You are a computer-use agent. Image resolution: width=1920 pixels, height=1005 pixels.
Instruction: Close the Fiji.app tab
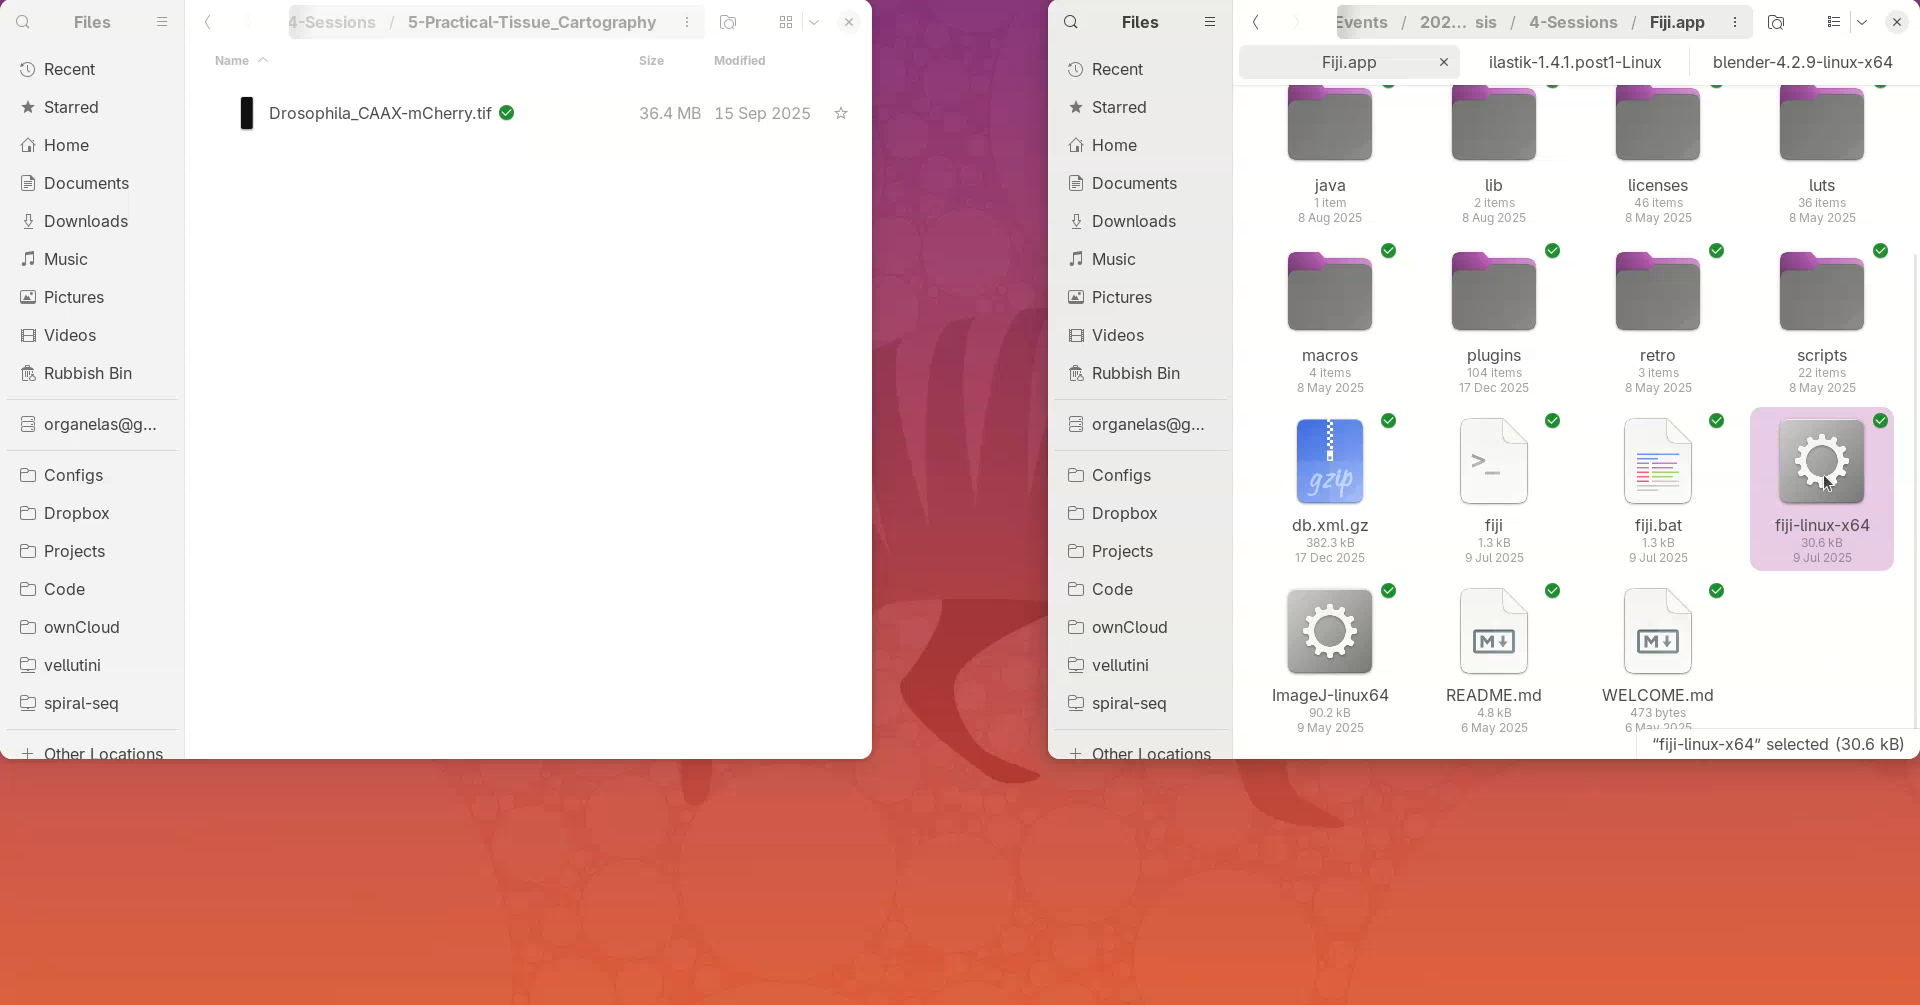point(1443,62)
